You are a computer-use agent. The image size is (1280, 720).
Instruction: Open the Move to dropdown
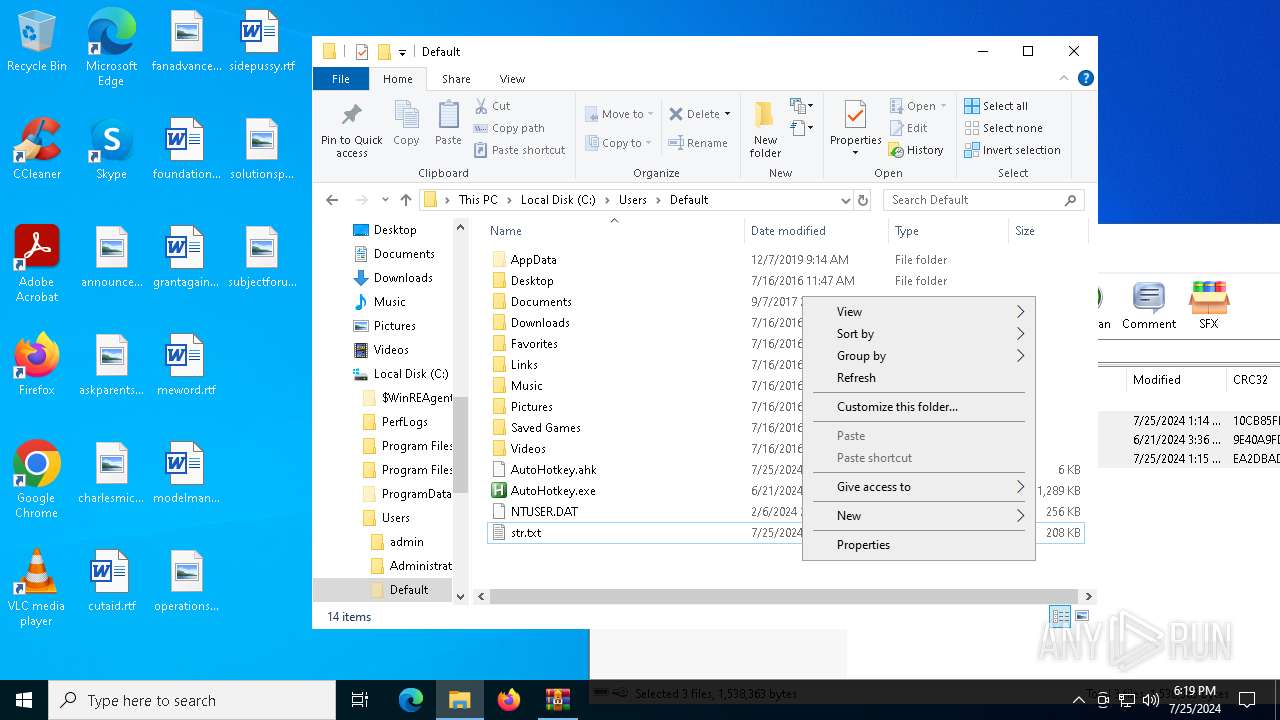(619, 114)
